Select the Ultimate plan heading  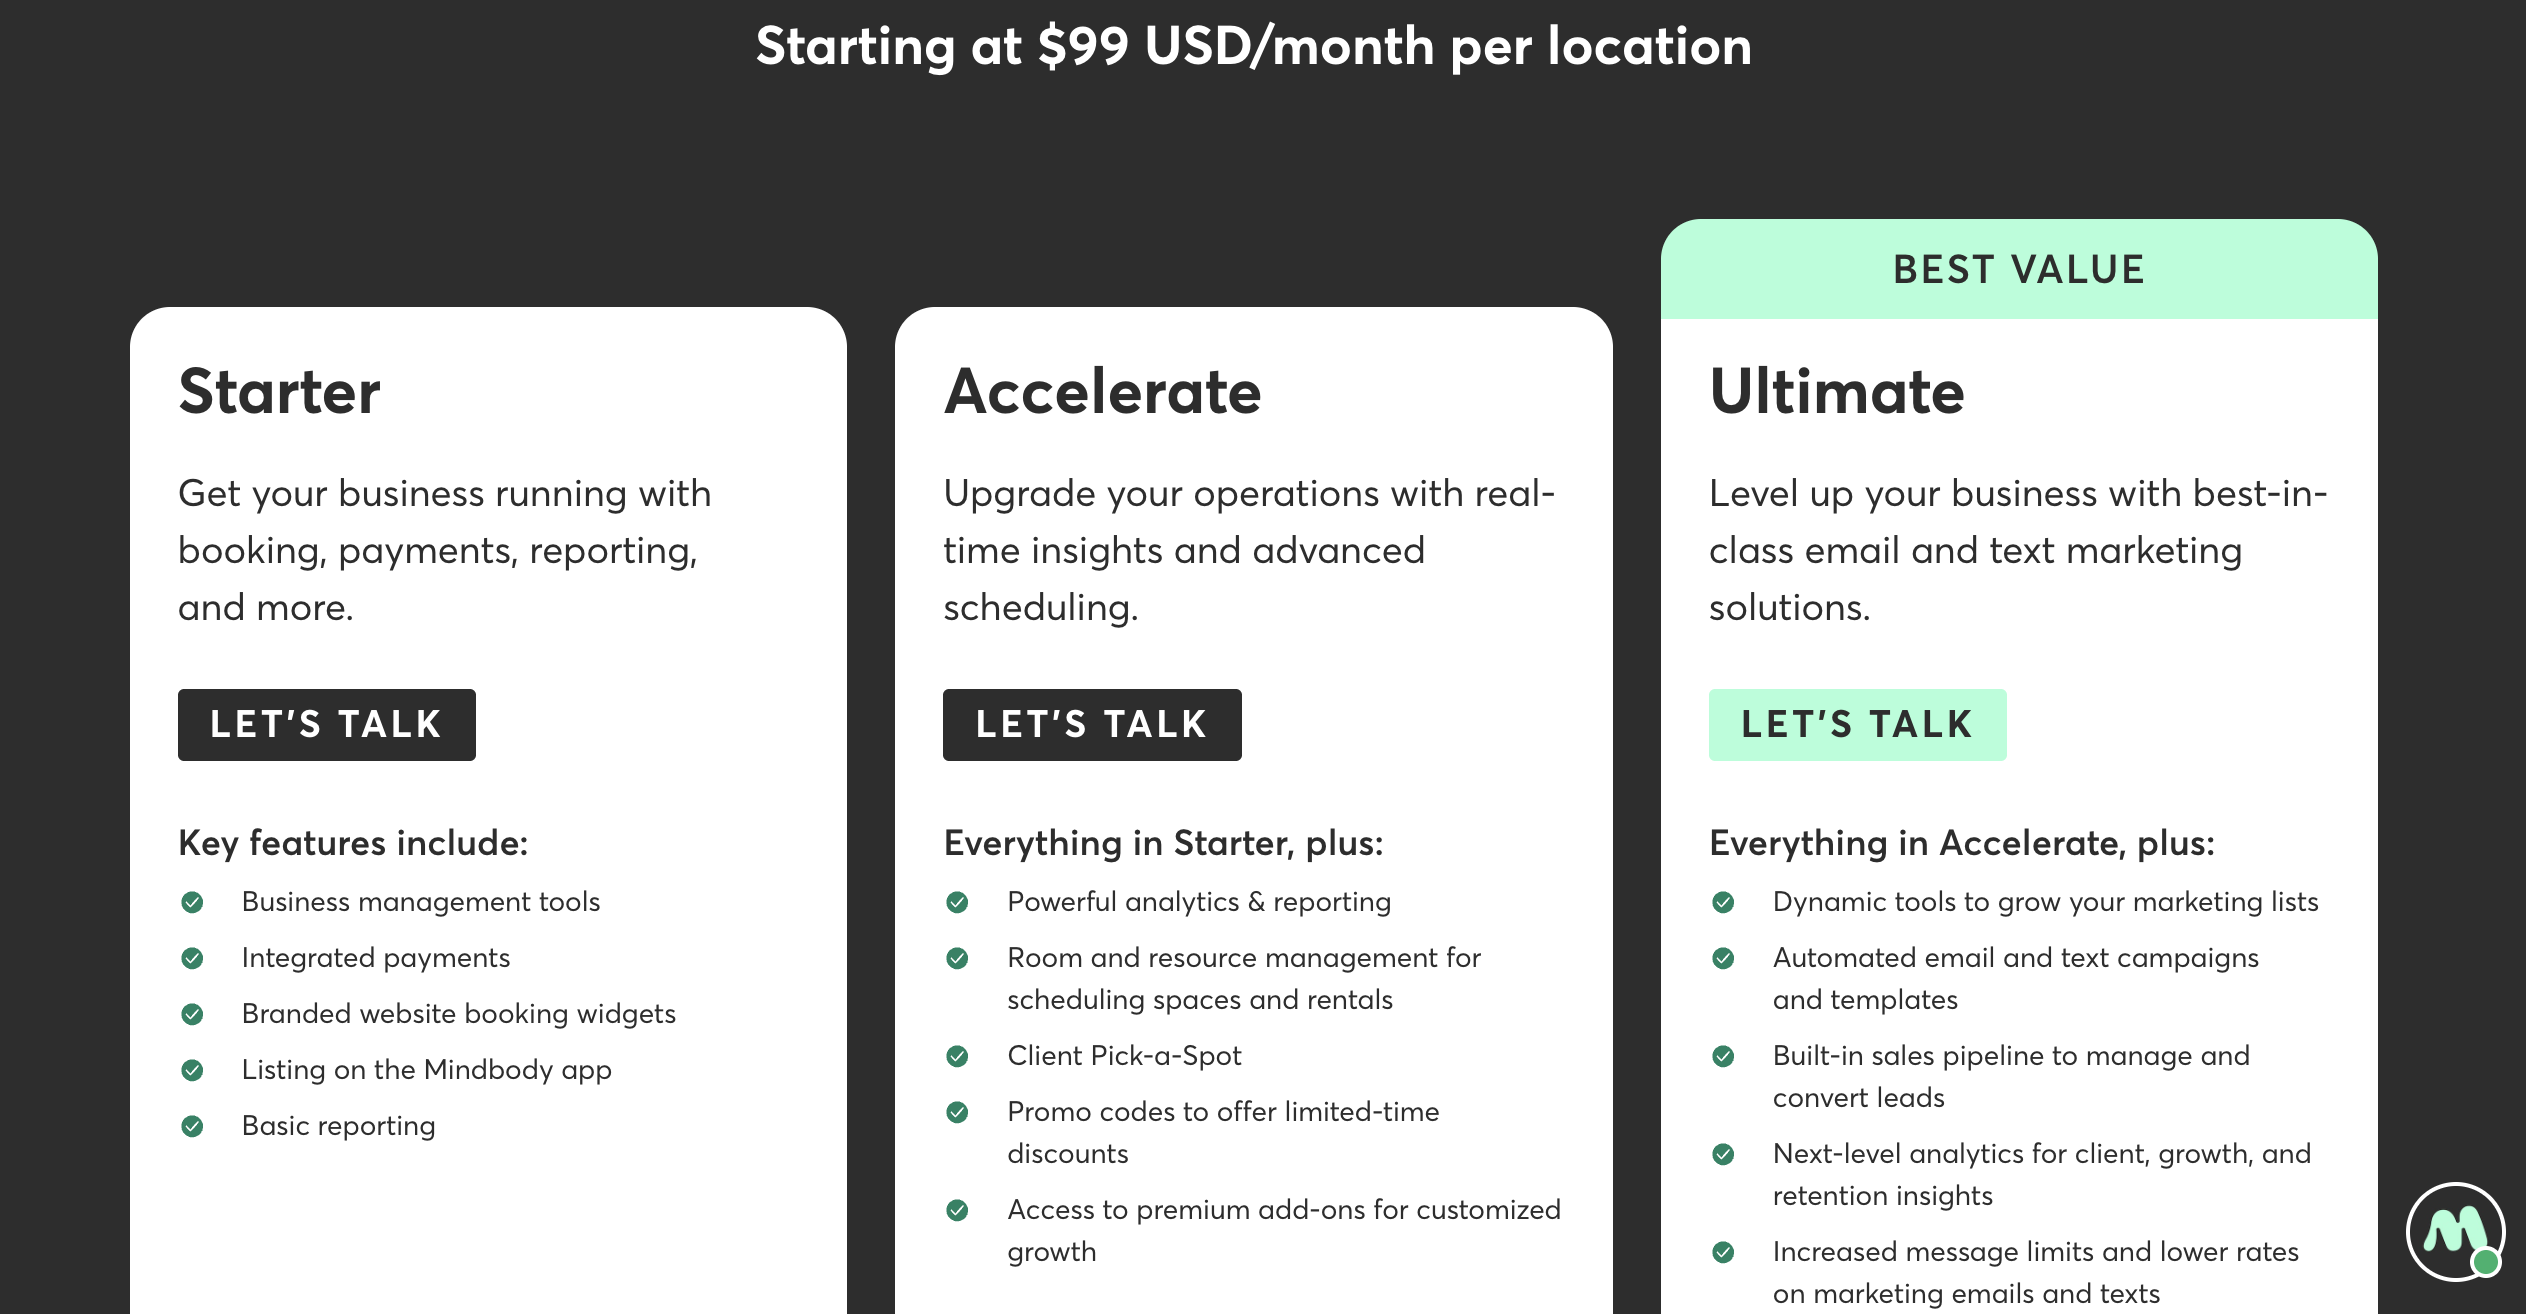[1836, 392]
